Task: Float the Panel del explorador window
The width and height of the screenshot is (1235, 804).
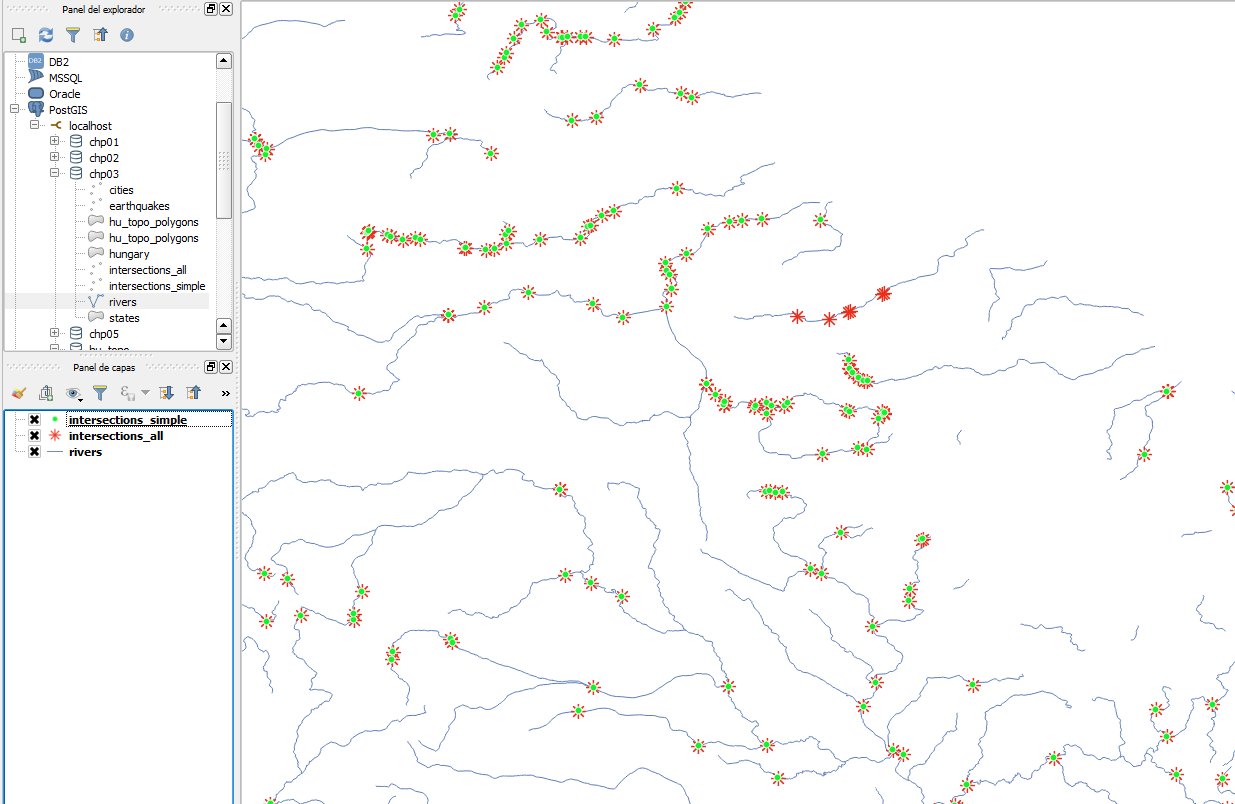Action: [211, 9]
